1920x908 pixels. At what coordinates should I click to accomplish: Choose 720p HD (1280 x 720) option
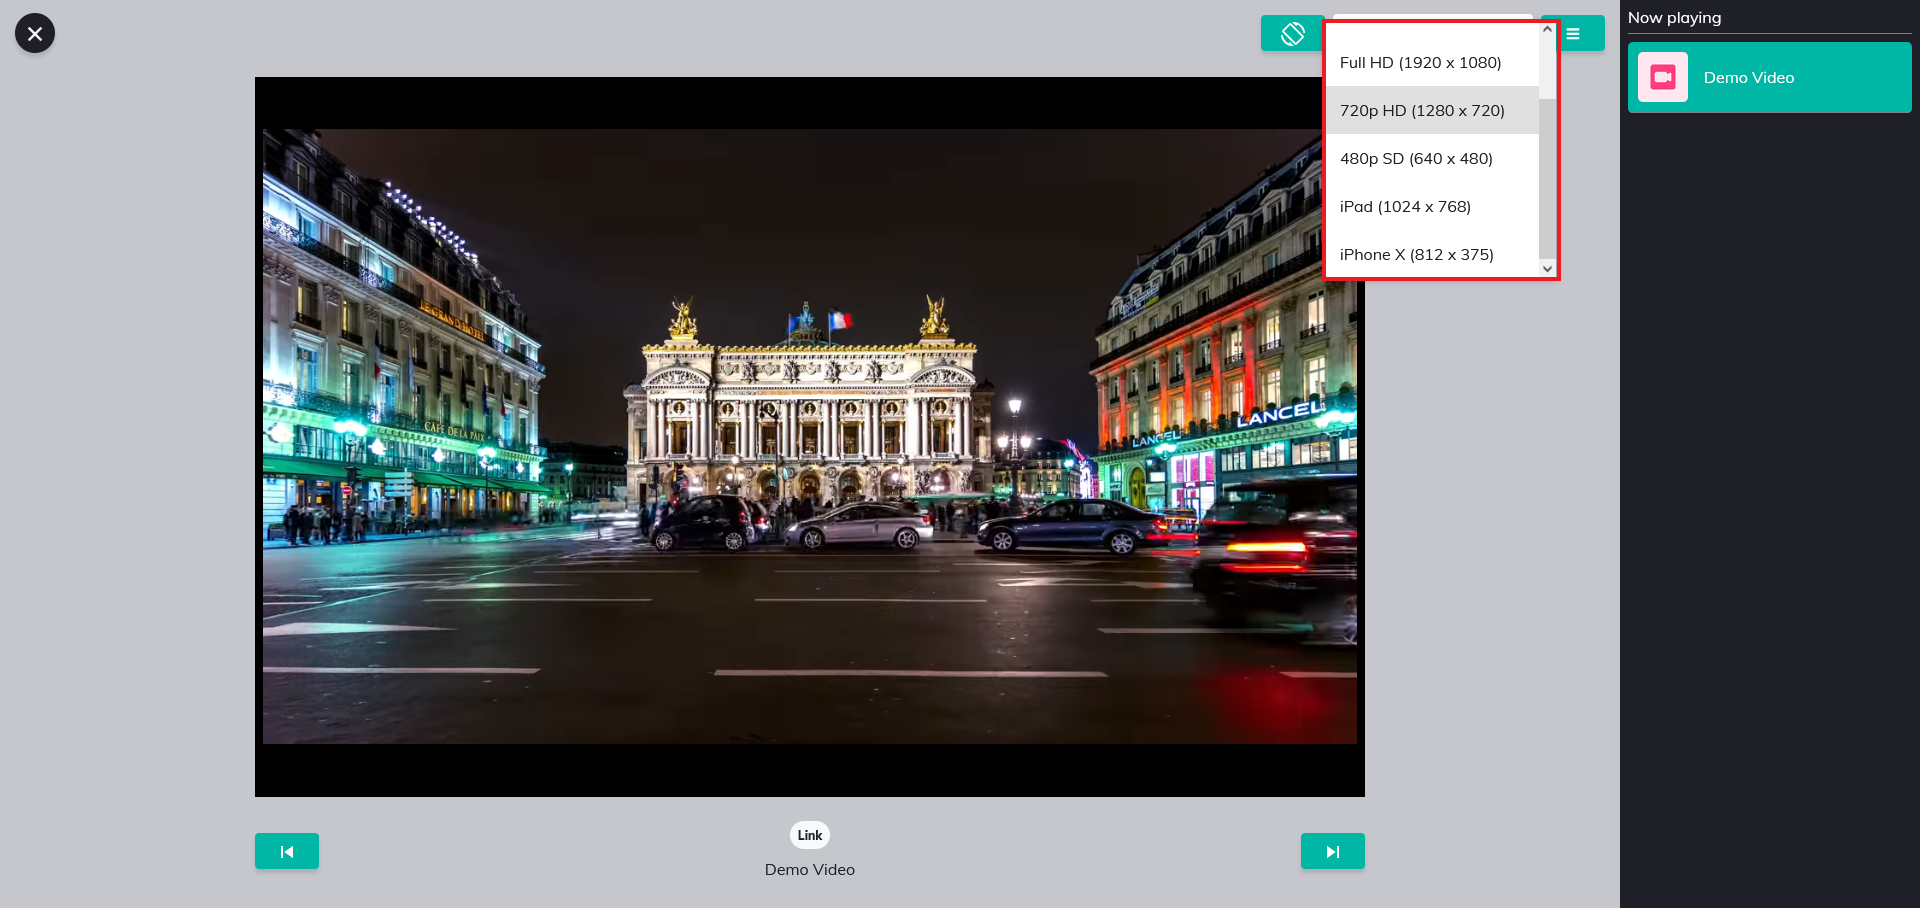(1421, 110)
